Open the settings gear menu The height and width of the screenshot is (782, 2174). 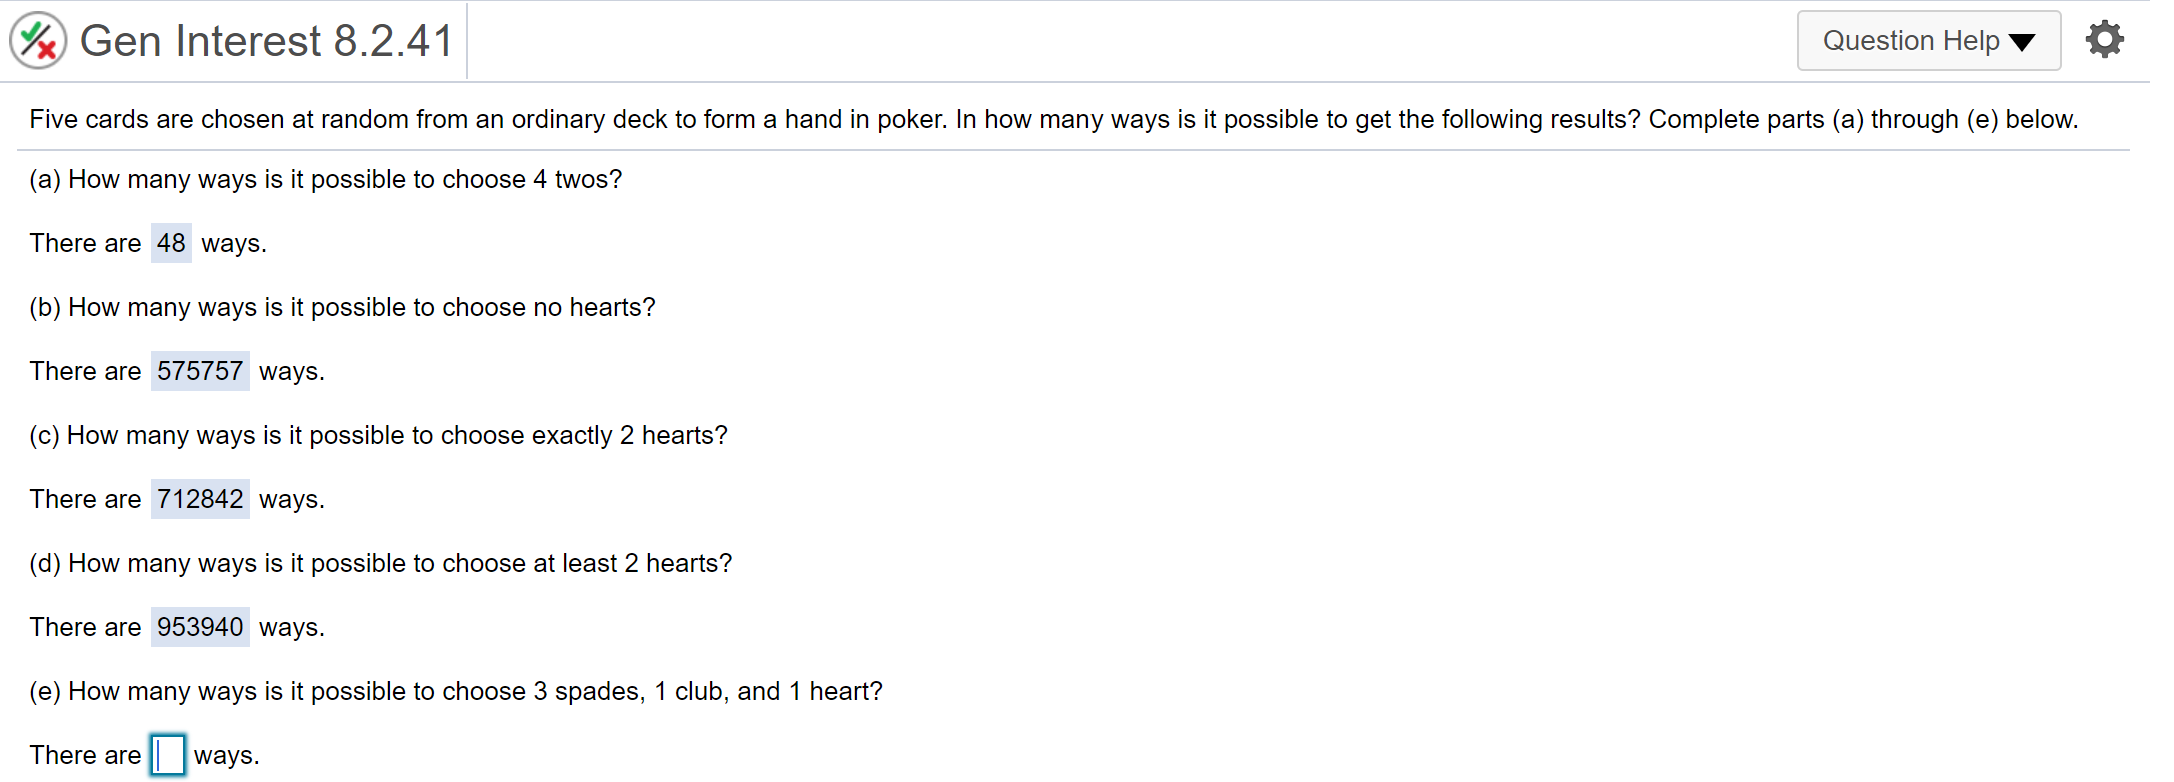(x=2104, y=40)
